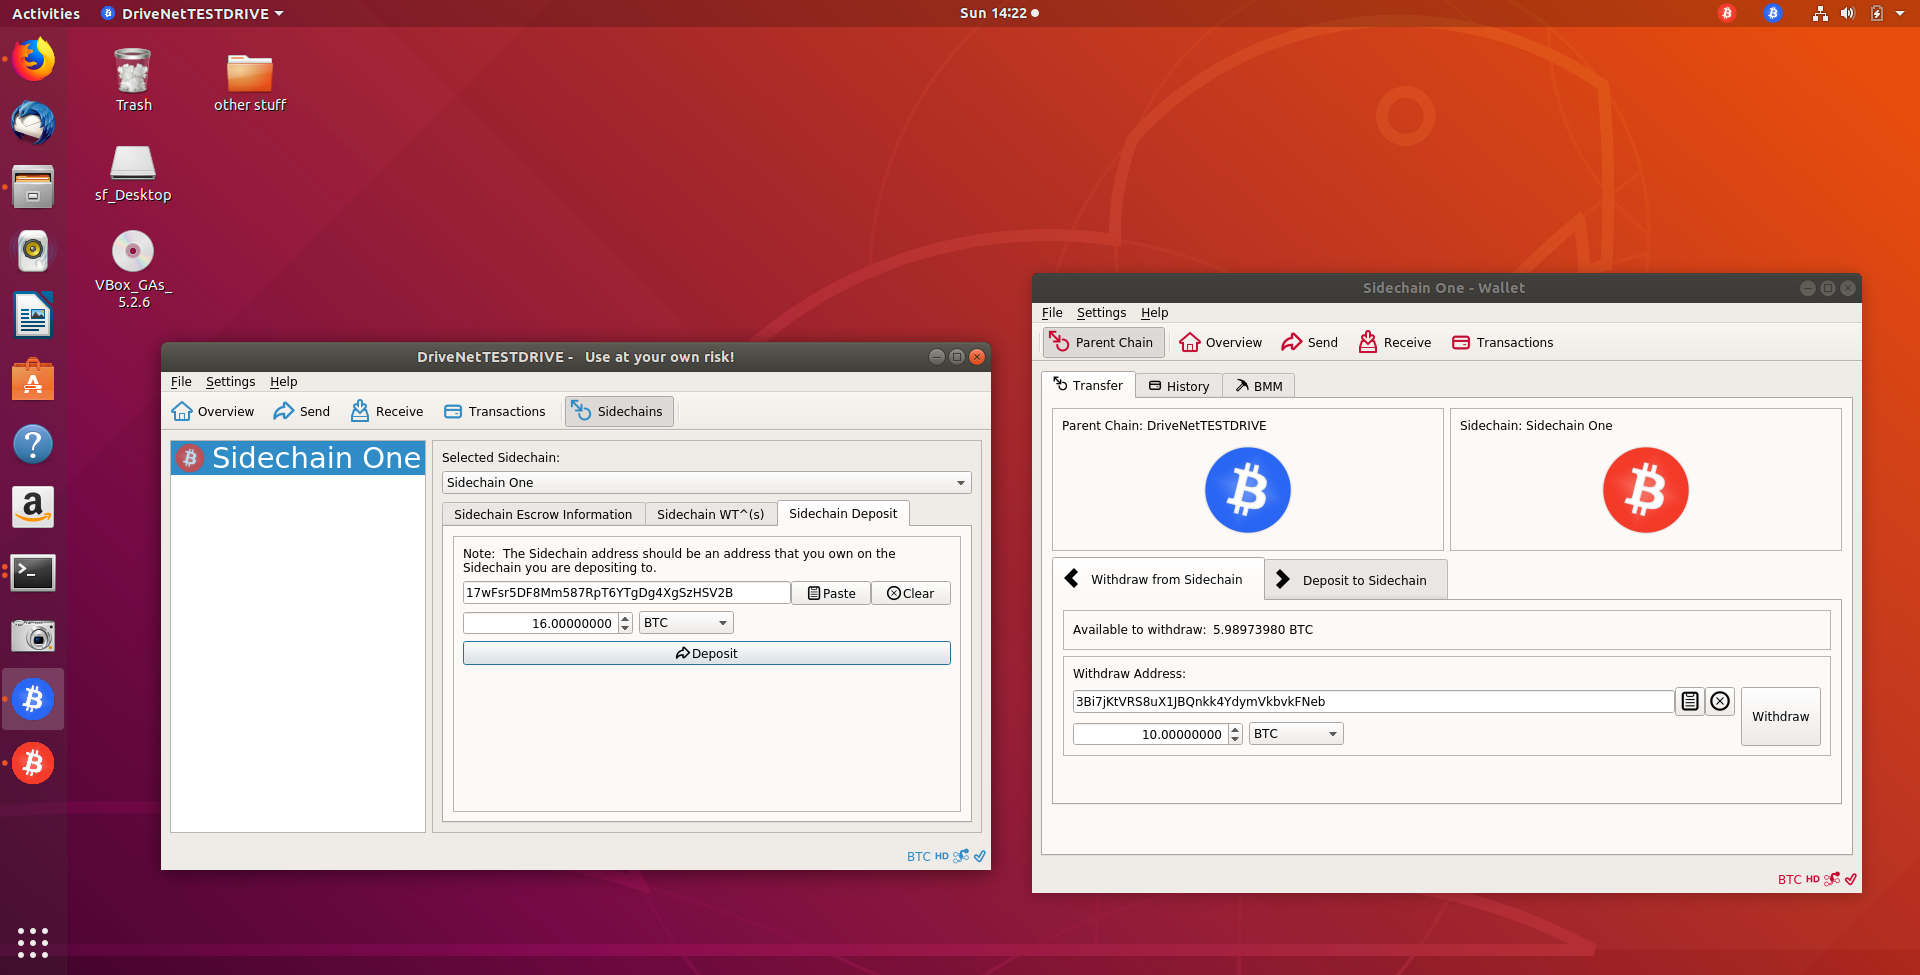The width and height of the screenshot is (1920, 975).
Task: Click the blue Parent Chain bitcoin logo
Action: point(1248,490)
